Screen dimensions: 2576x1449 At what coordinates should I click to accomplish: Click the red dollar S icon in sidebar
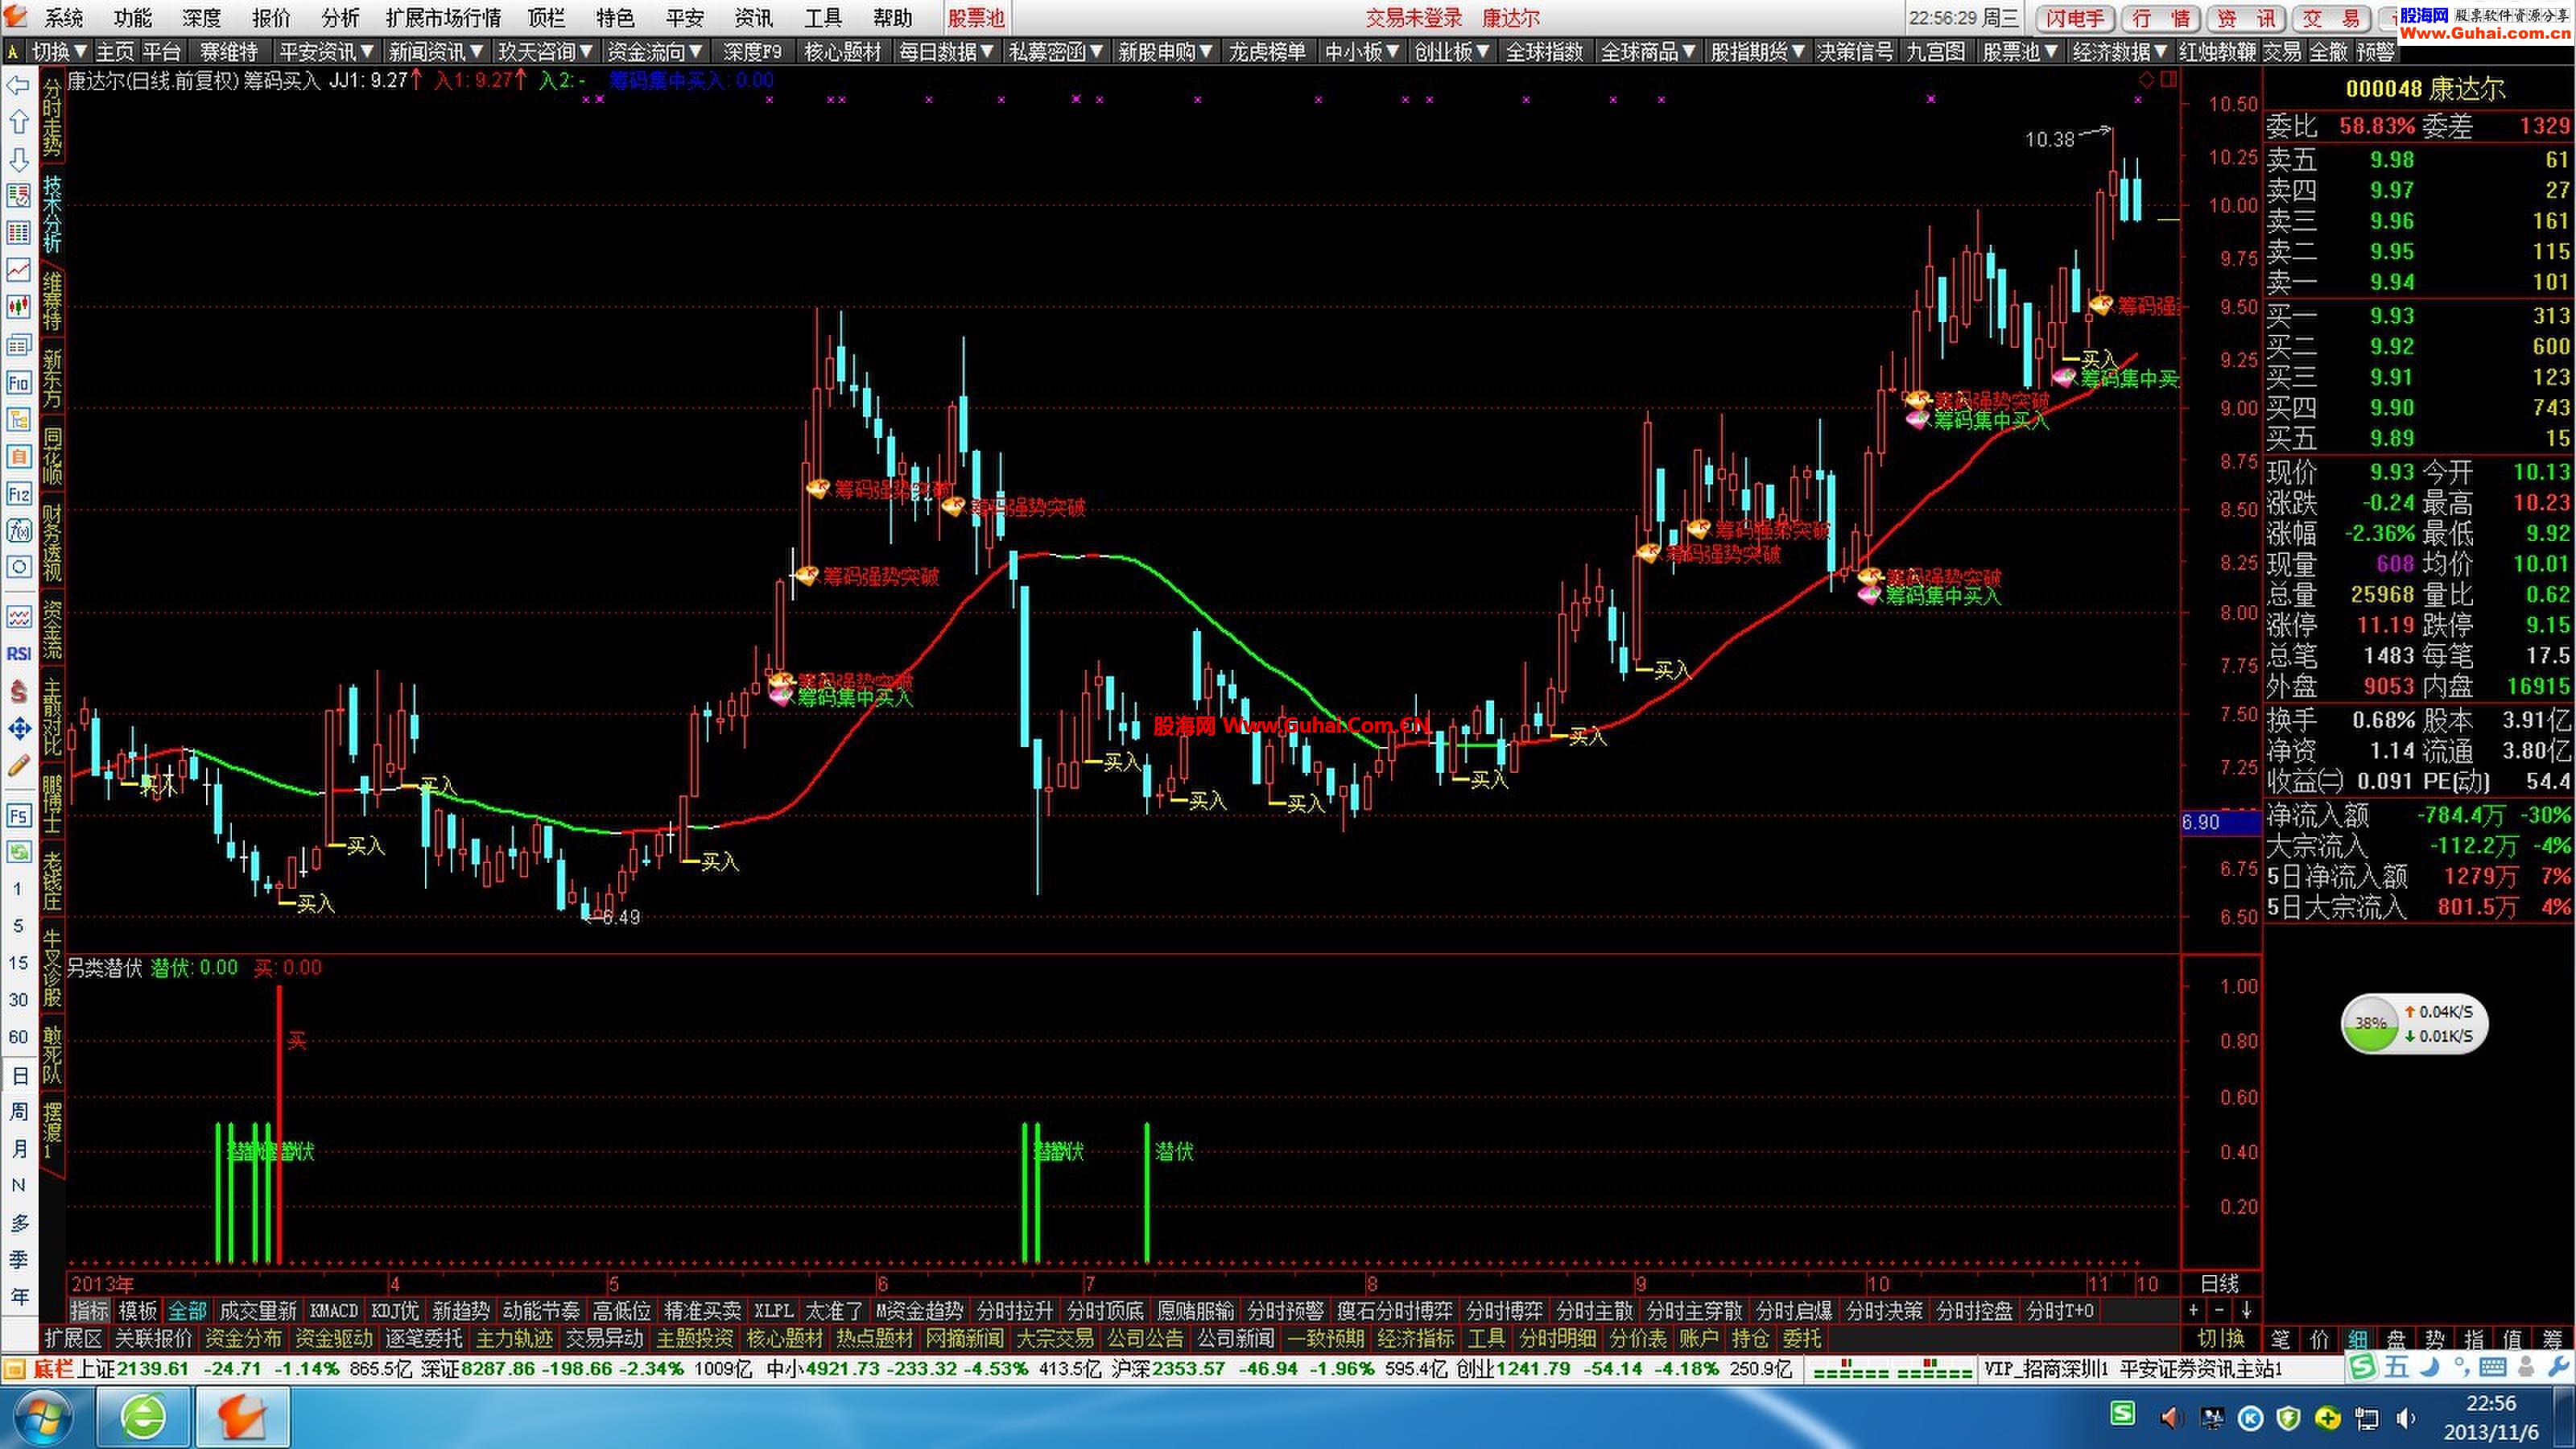18,691
